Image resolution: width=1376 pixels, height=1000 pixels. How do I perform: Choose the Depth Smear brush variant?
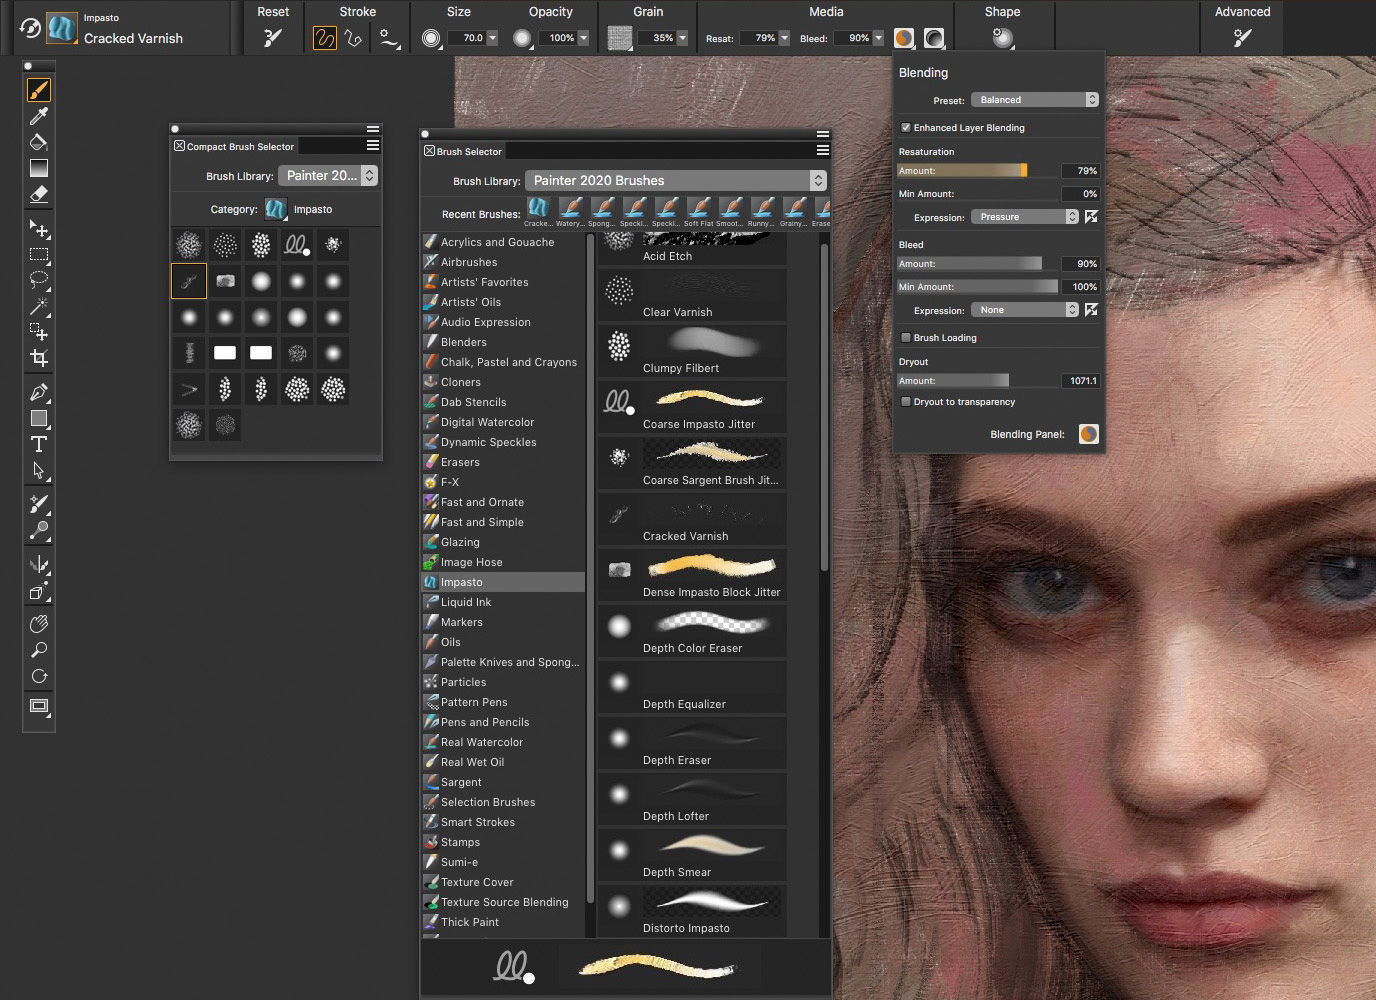click(x=692, y=856)
